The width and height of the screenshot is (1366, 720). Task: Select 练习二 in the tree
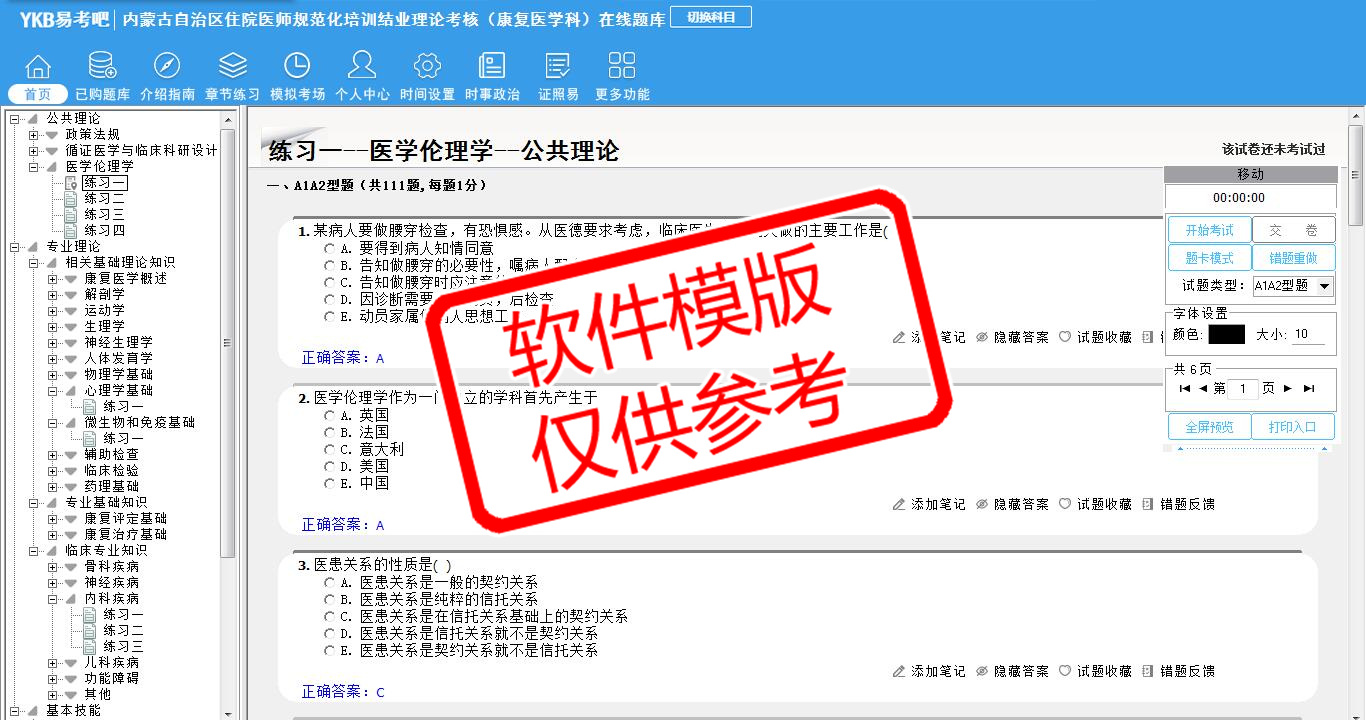(104, 199)
